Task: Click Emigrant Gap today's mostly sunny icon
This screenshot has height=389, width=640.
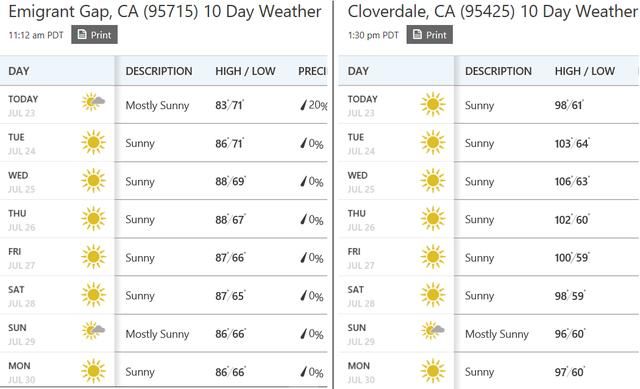Action: coord(93,102)
